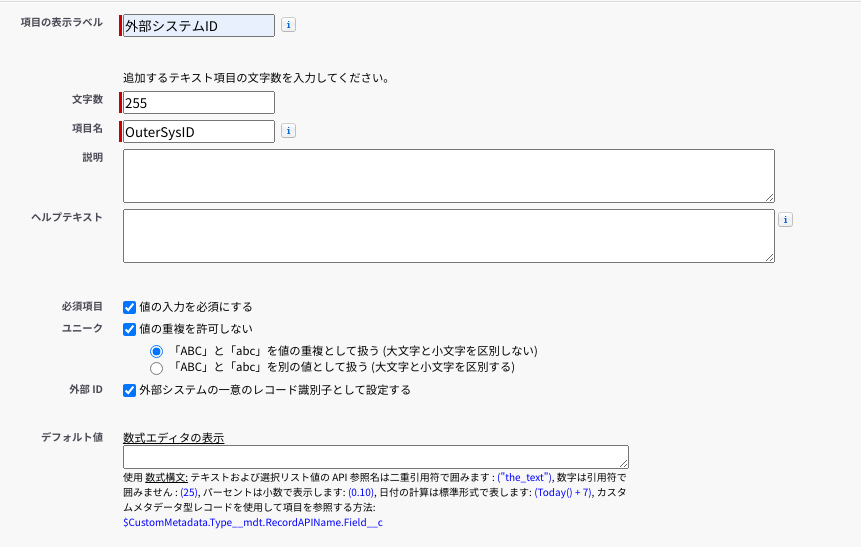Open the 数式構文 help link
This screenshot has height=547, width=861.
point(166,477)
